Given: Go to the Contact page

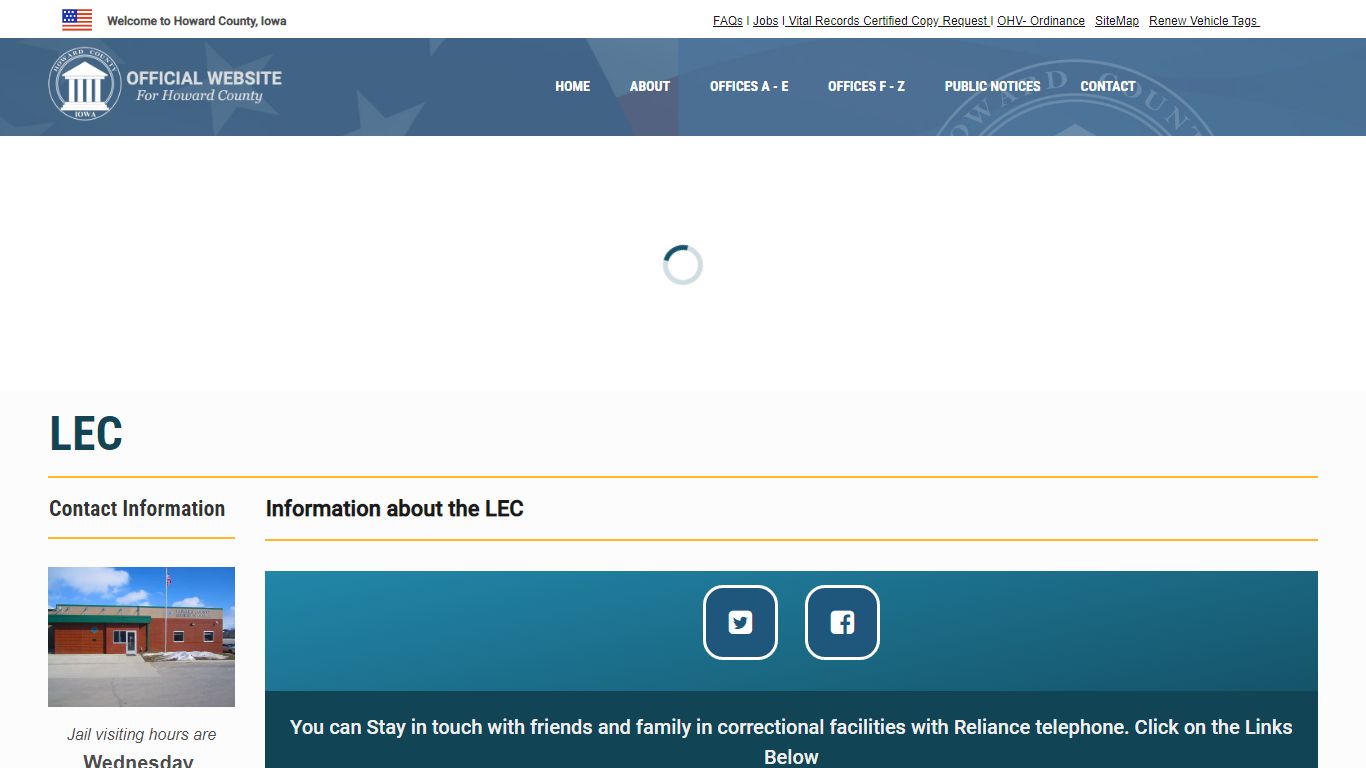Looking at the screenshot, I should pos(1107,87).
